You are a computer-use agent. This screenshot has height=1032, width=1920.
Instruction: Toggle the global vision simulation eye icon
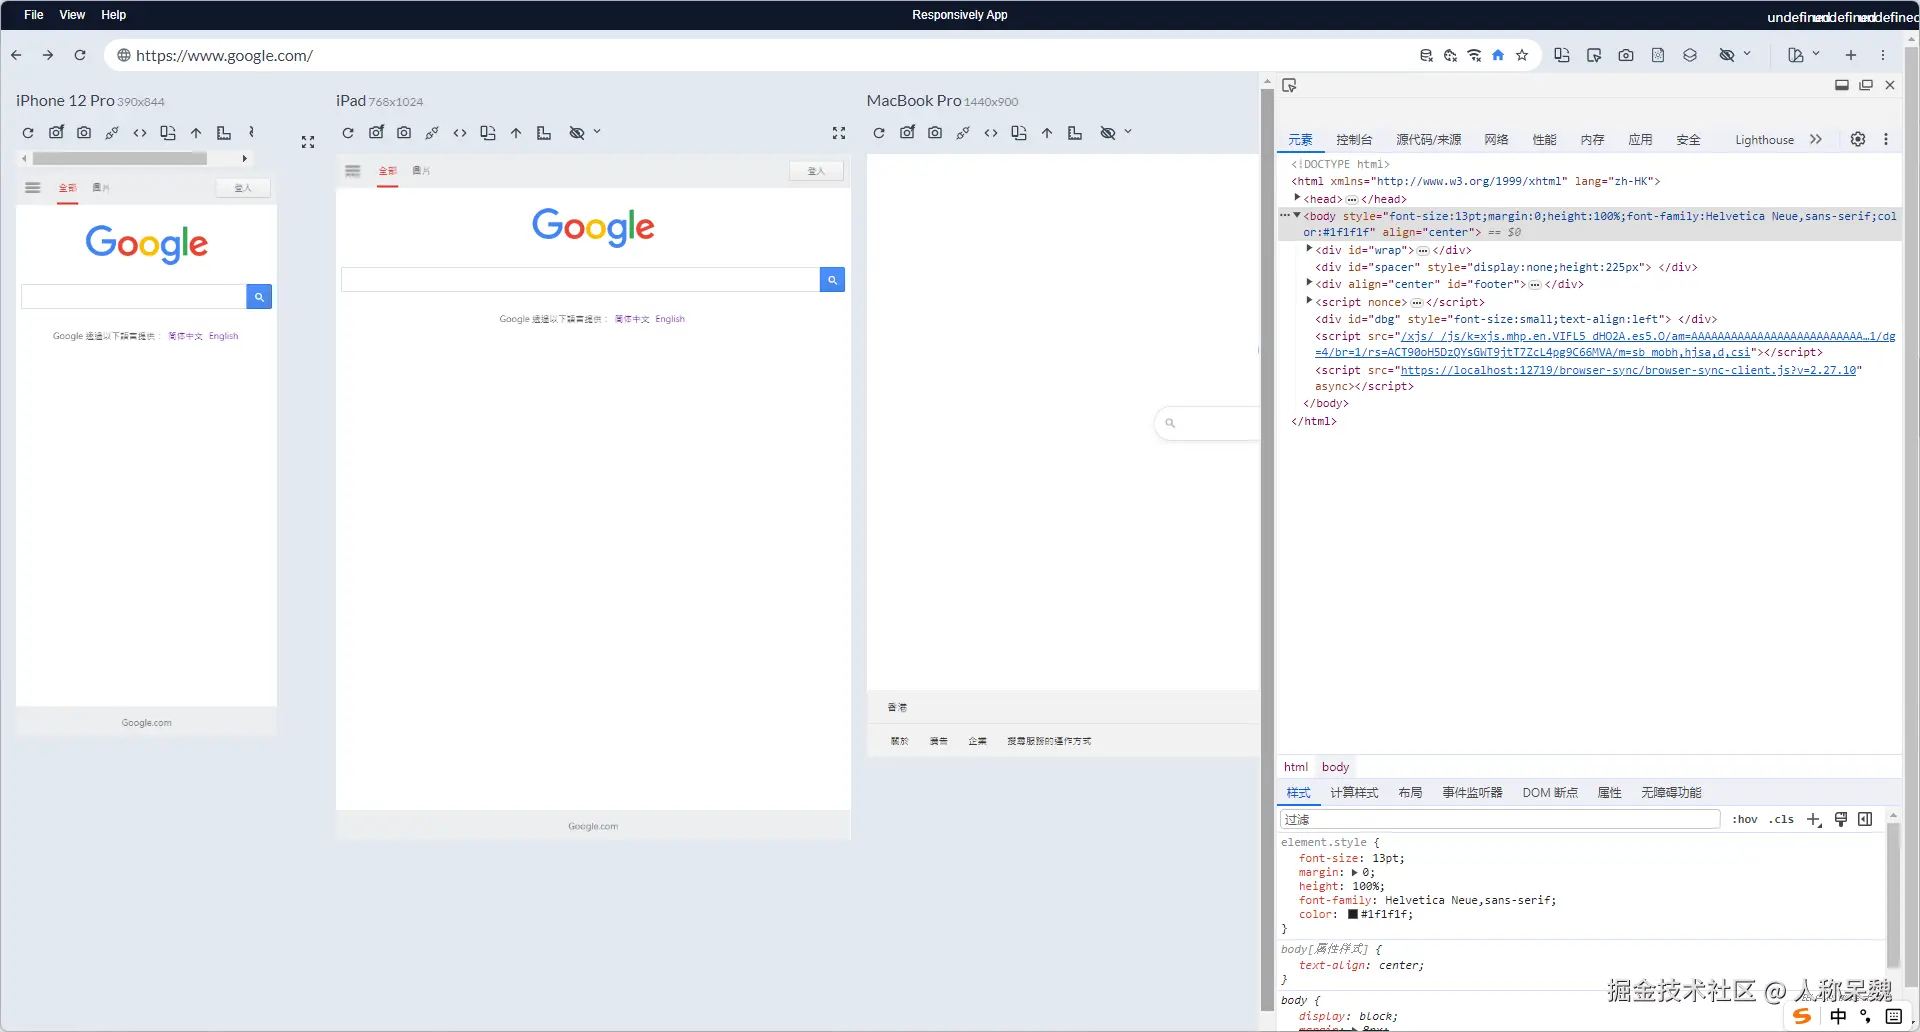(1726, 55)
